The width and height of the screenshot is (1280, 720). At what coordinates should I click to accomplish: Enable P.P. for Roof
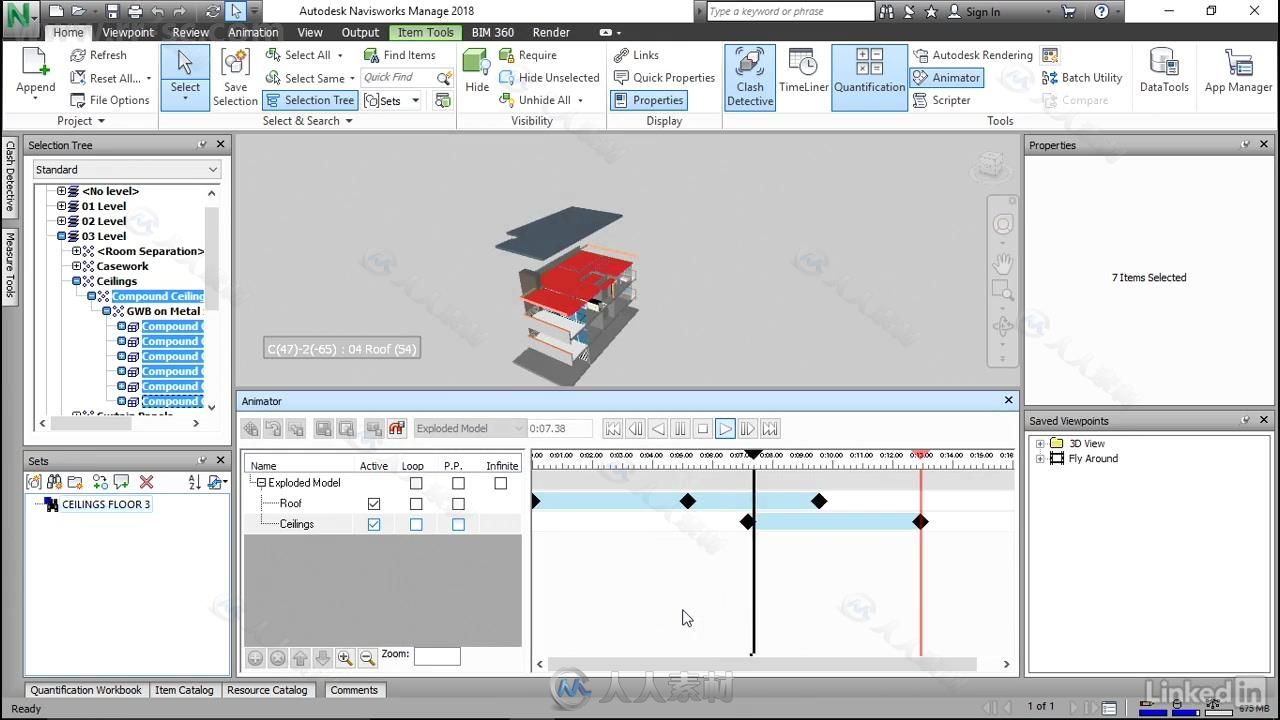click(458, 503)
